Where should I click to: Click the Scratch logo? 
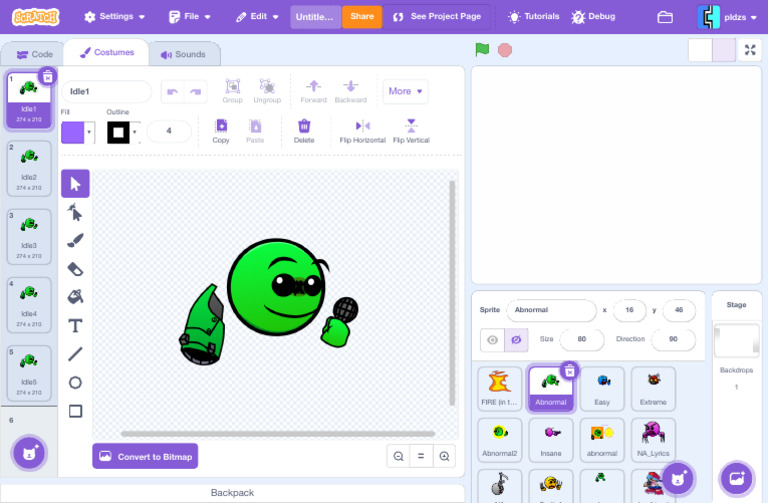35,17
